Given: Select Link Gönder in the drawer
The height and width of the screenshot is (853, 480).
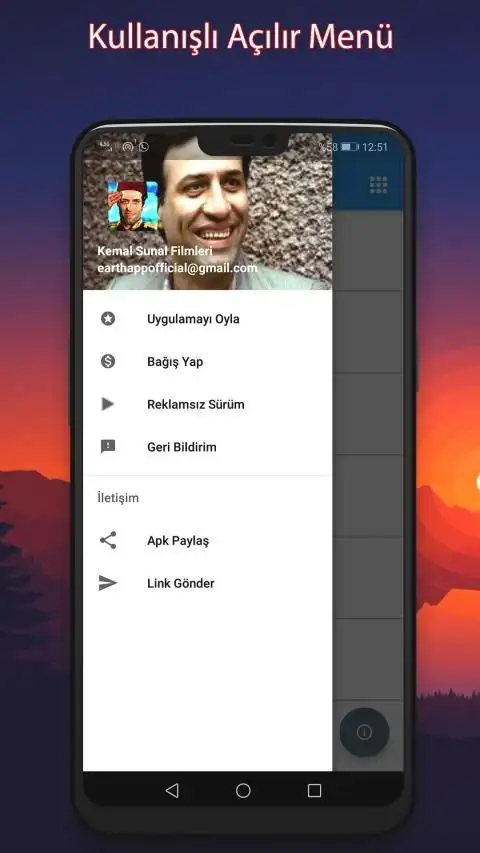Looking at the screenshot, I should pos(207,583).
